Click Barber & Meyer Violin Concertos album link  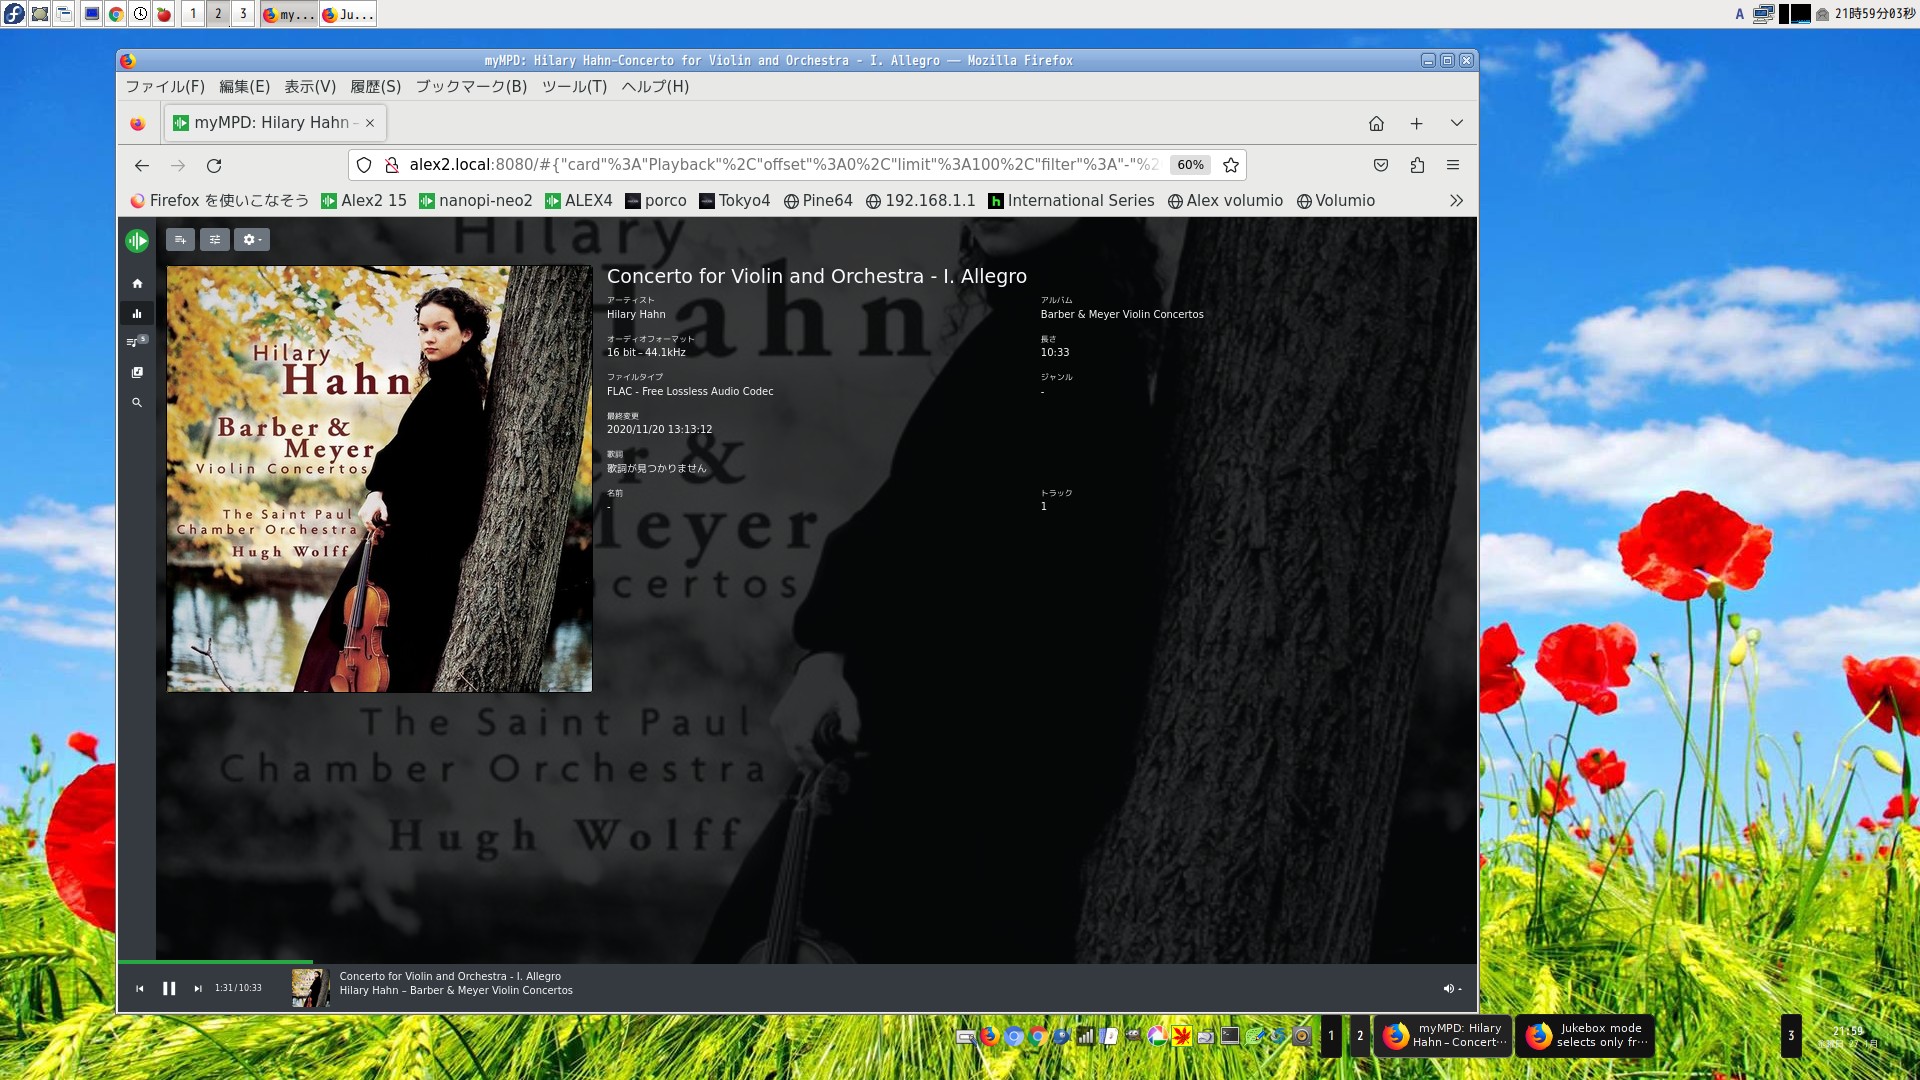(1122, 314)
